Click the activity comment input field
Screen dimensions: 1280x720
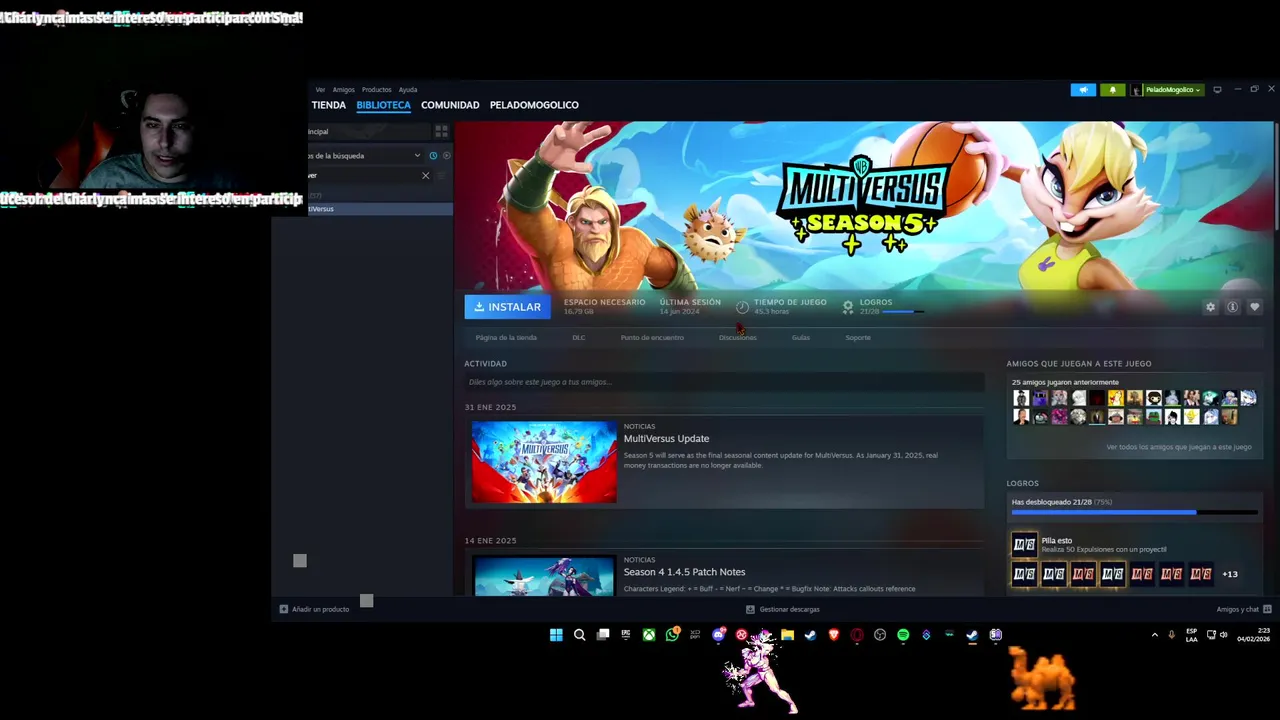click(x=724, y=382)
